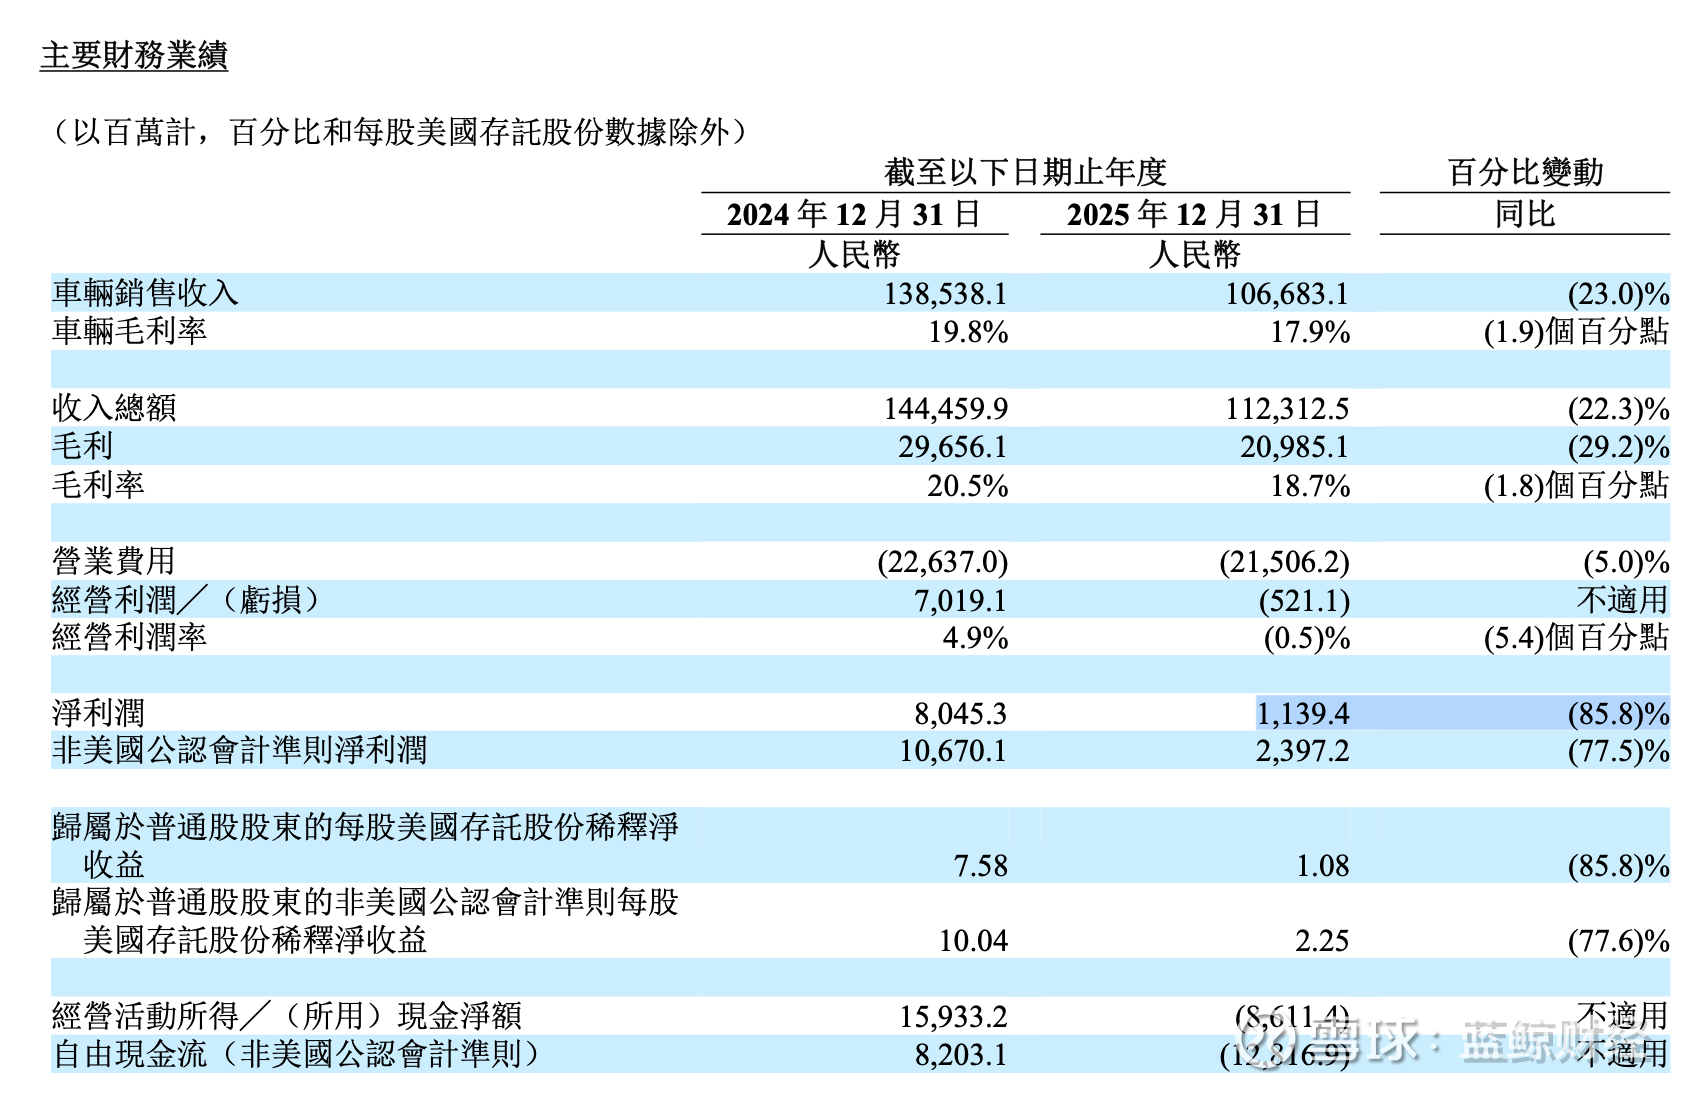Click 人民幣 under the 2025 column
This screenshot has height=1094, width=1702.
1194,254
